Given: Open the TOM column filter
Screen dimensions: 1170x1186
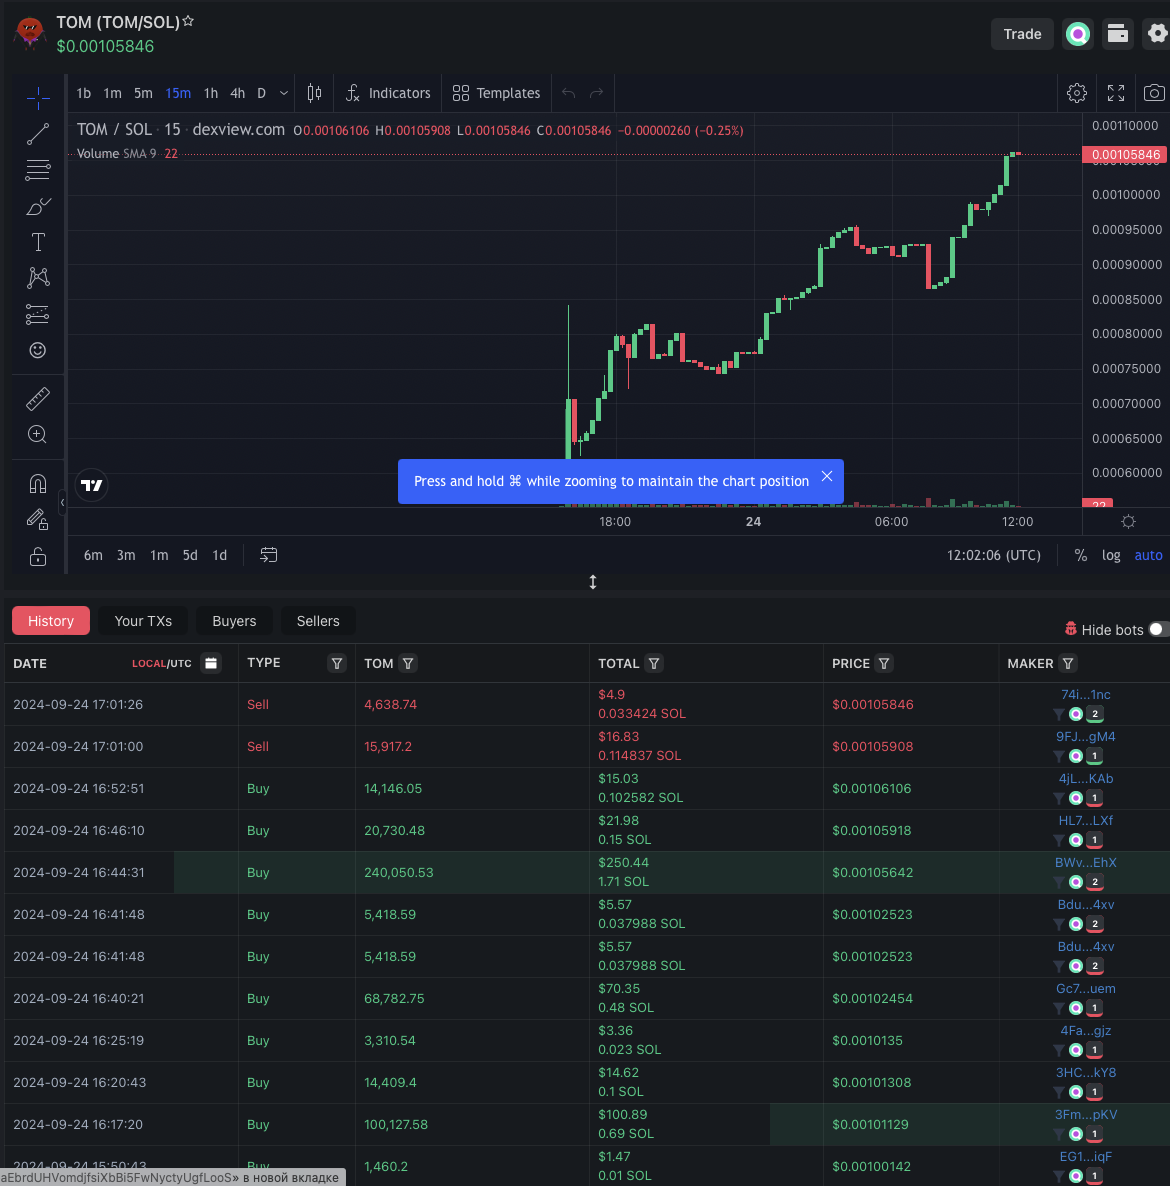Looking at the screenshot, I should [x=408, y=663].
